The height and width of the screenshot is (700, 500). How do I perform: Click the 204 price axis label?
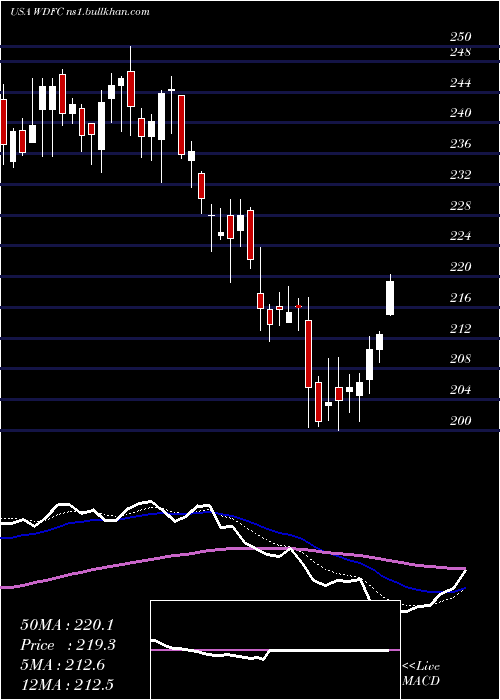coord(460,390)
